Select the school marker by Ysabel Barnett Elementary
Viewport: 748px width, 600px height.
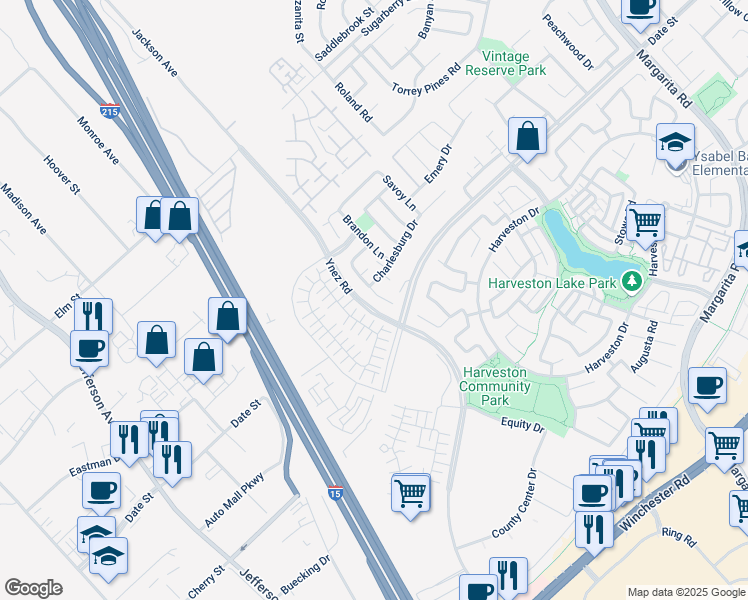pyautogui.click(x=675, y=144)
